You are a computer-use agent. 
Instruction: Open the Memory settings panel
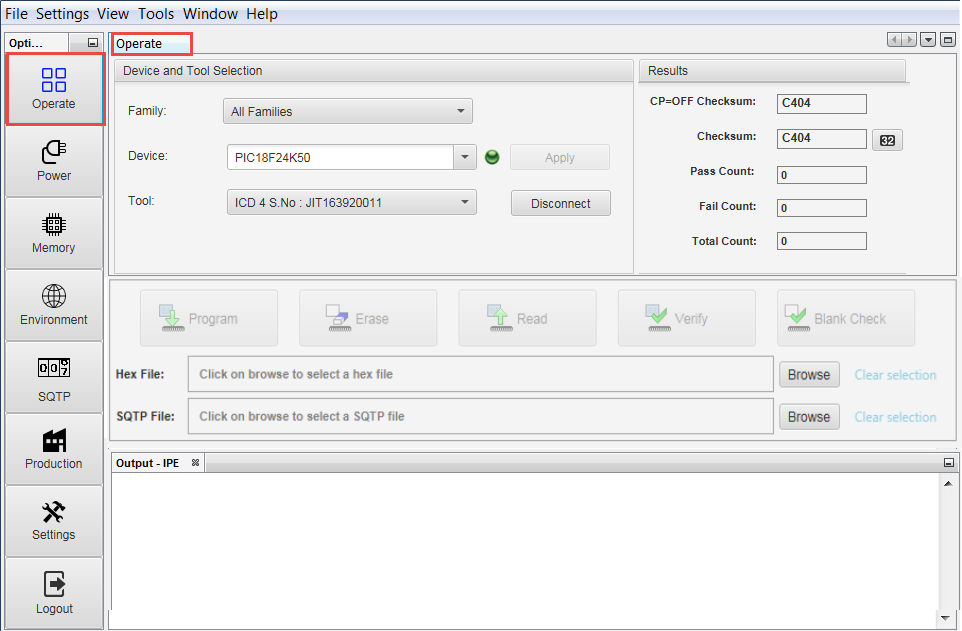click(54, 233)
